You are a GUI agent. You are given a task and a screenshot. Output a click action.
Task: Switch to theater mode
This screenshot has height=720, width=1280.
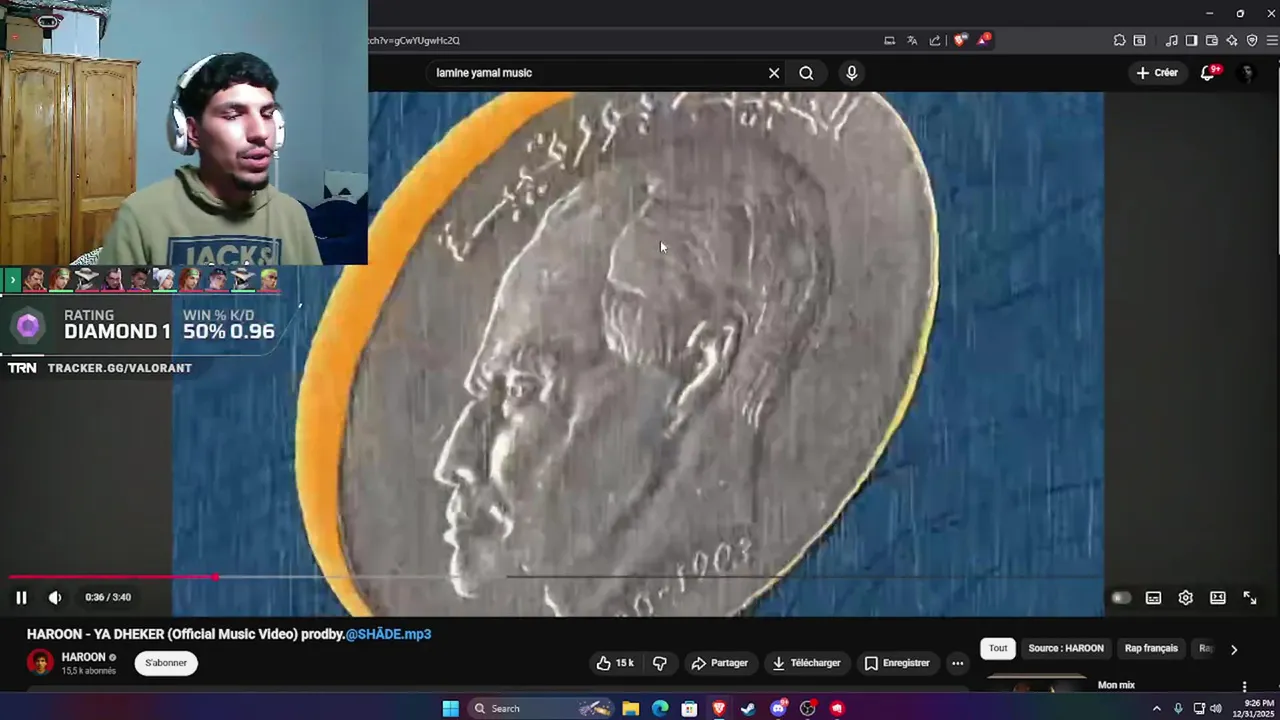click(x=1217, y=598)
